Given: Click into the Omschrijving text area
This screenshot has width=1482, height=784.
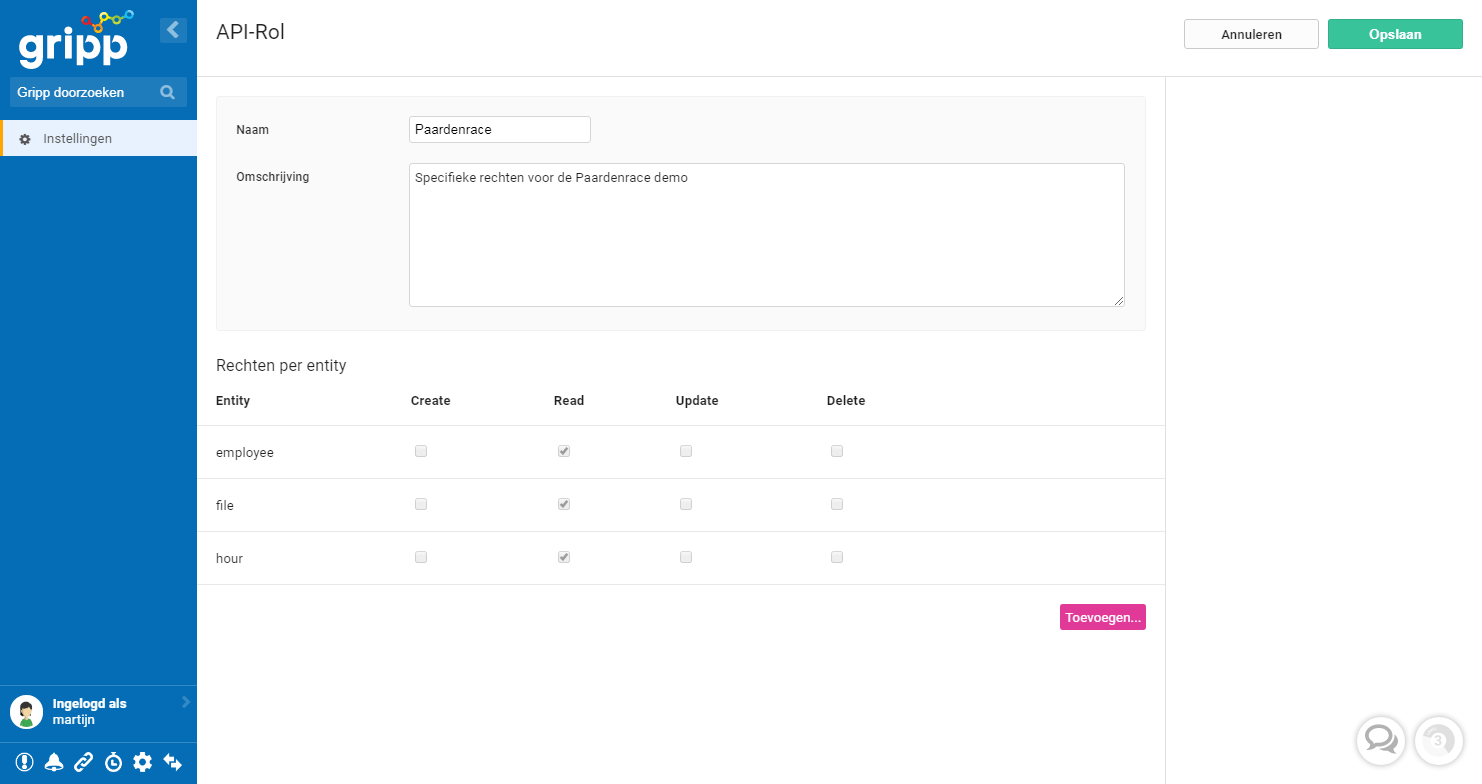Looking at the screenshot, I should [767, 235].
